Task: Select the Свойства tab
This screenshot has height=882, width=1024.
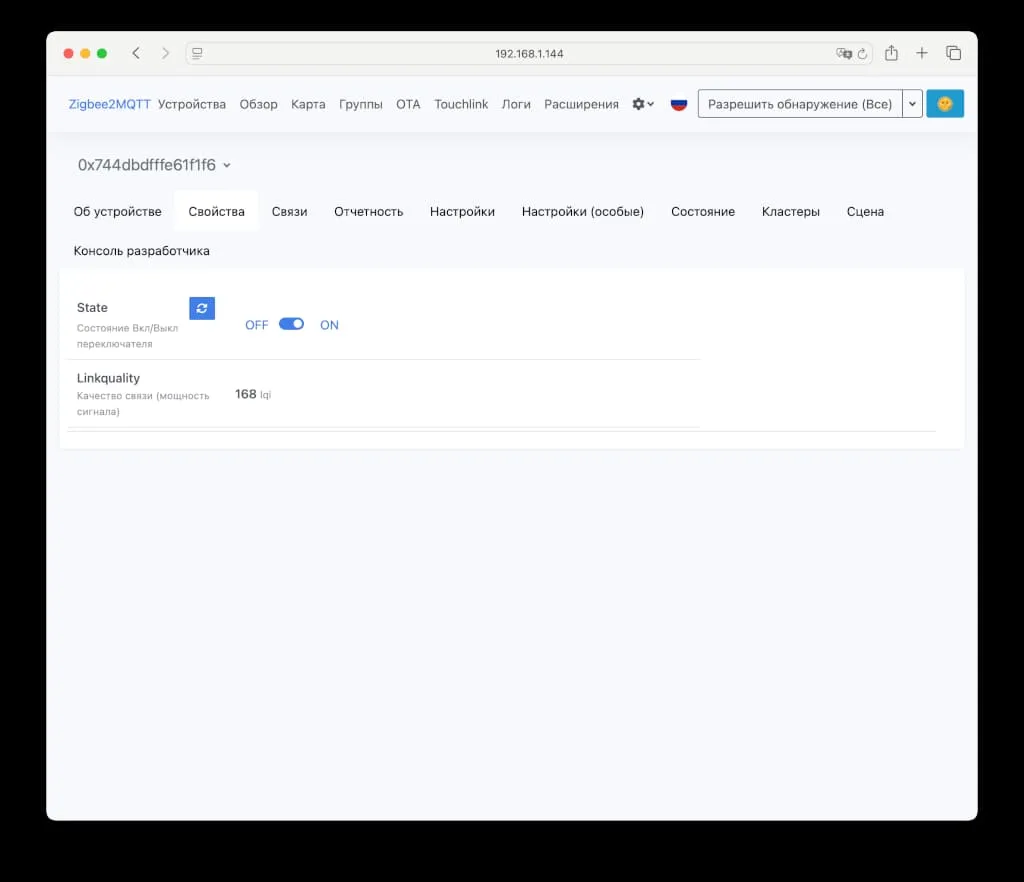Action: [x=216, y=212]
